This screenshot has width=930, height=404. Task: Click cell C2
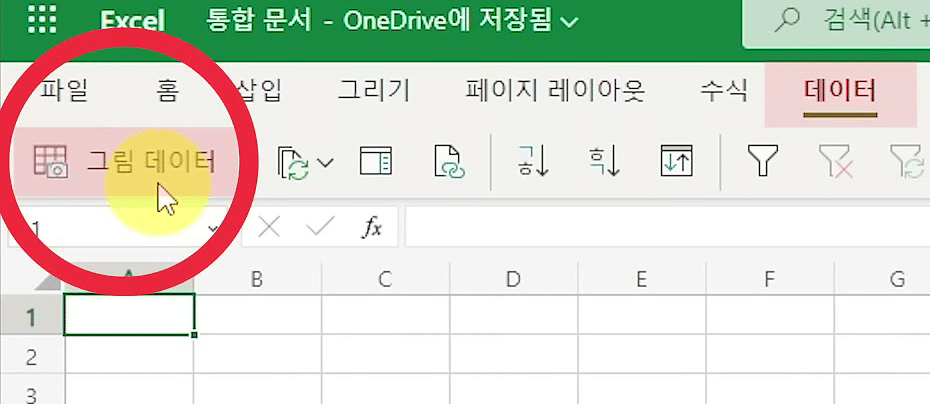386,355
